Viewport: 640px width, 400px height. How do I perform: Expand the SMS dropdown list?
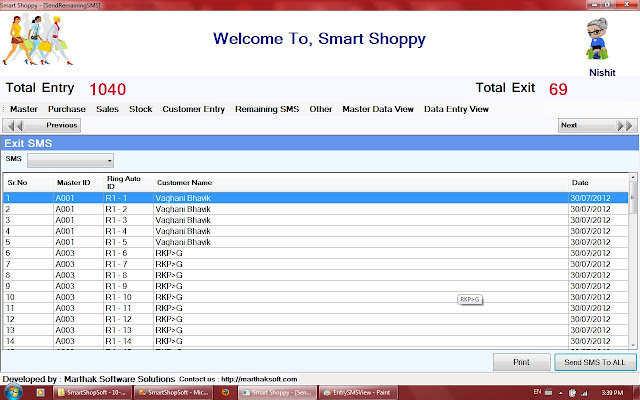(x=70, y=160)
